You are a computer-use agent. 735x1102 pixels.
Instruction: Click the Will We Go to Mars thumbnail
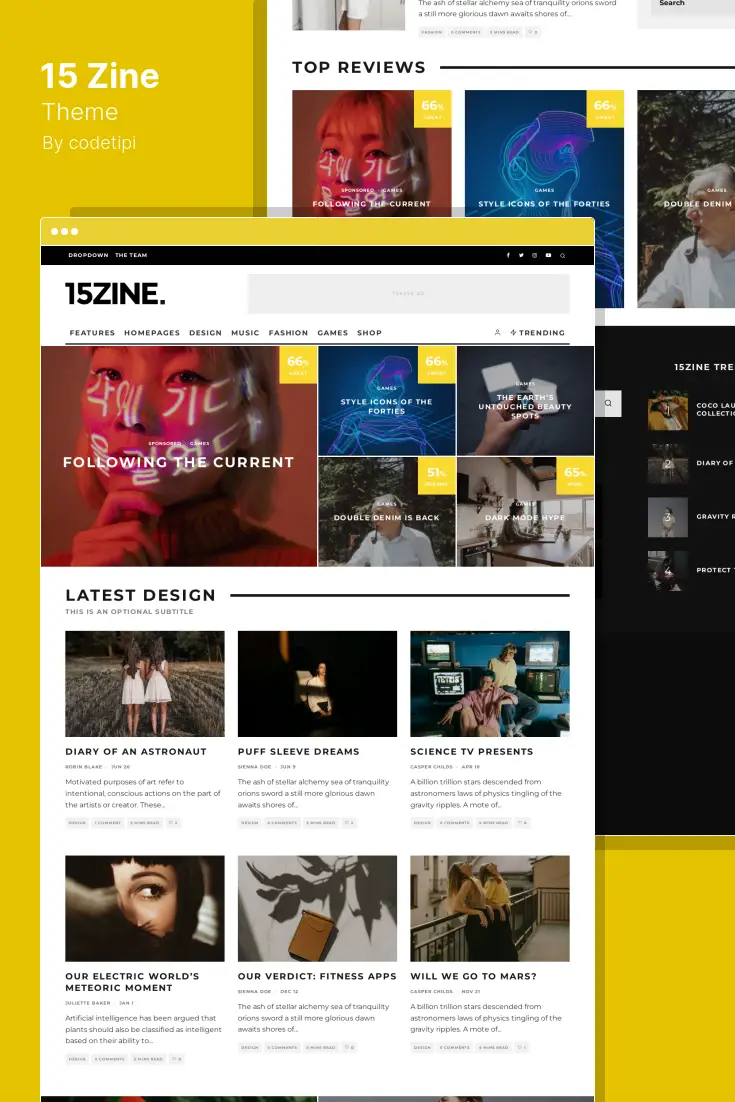[490, 908]
